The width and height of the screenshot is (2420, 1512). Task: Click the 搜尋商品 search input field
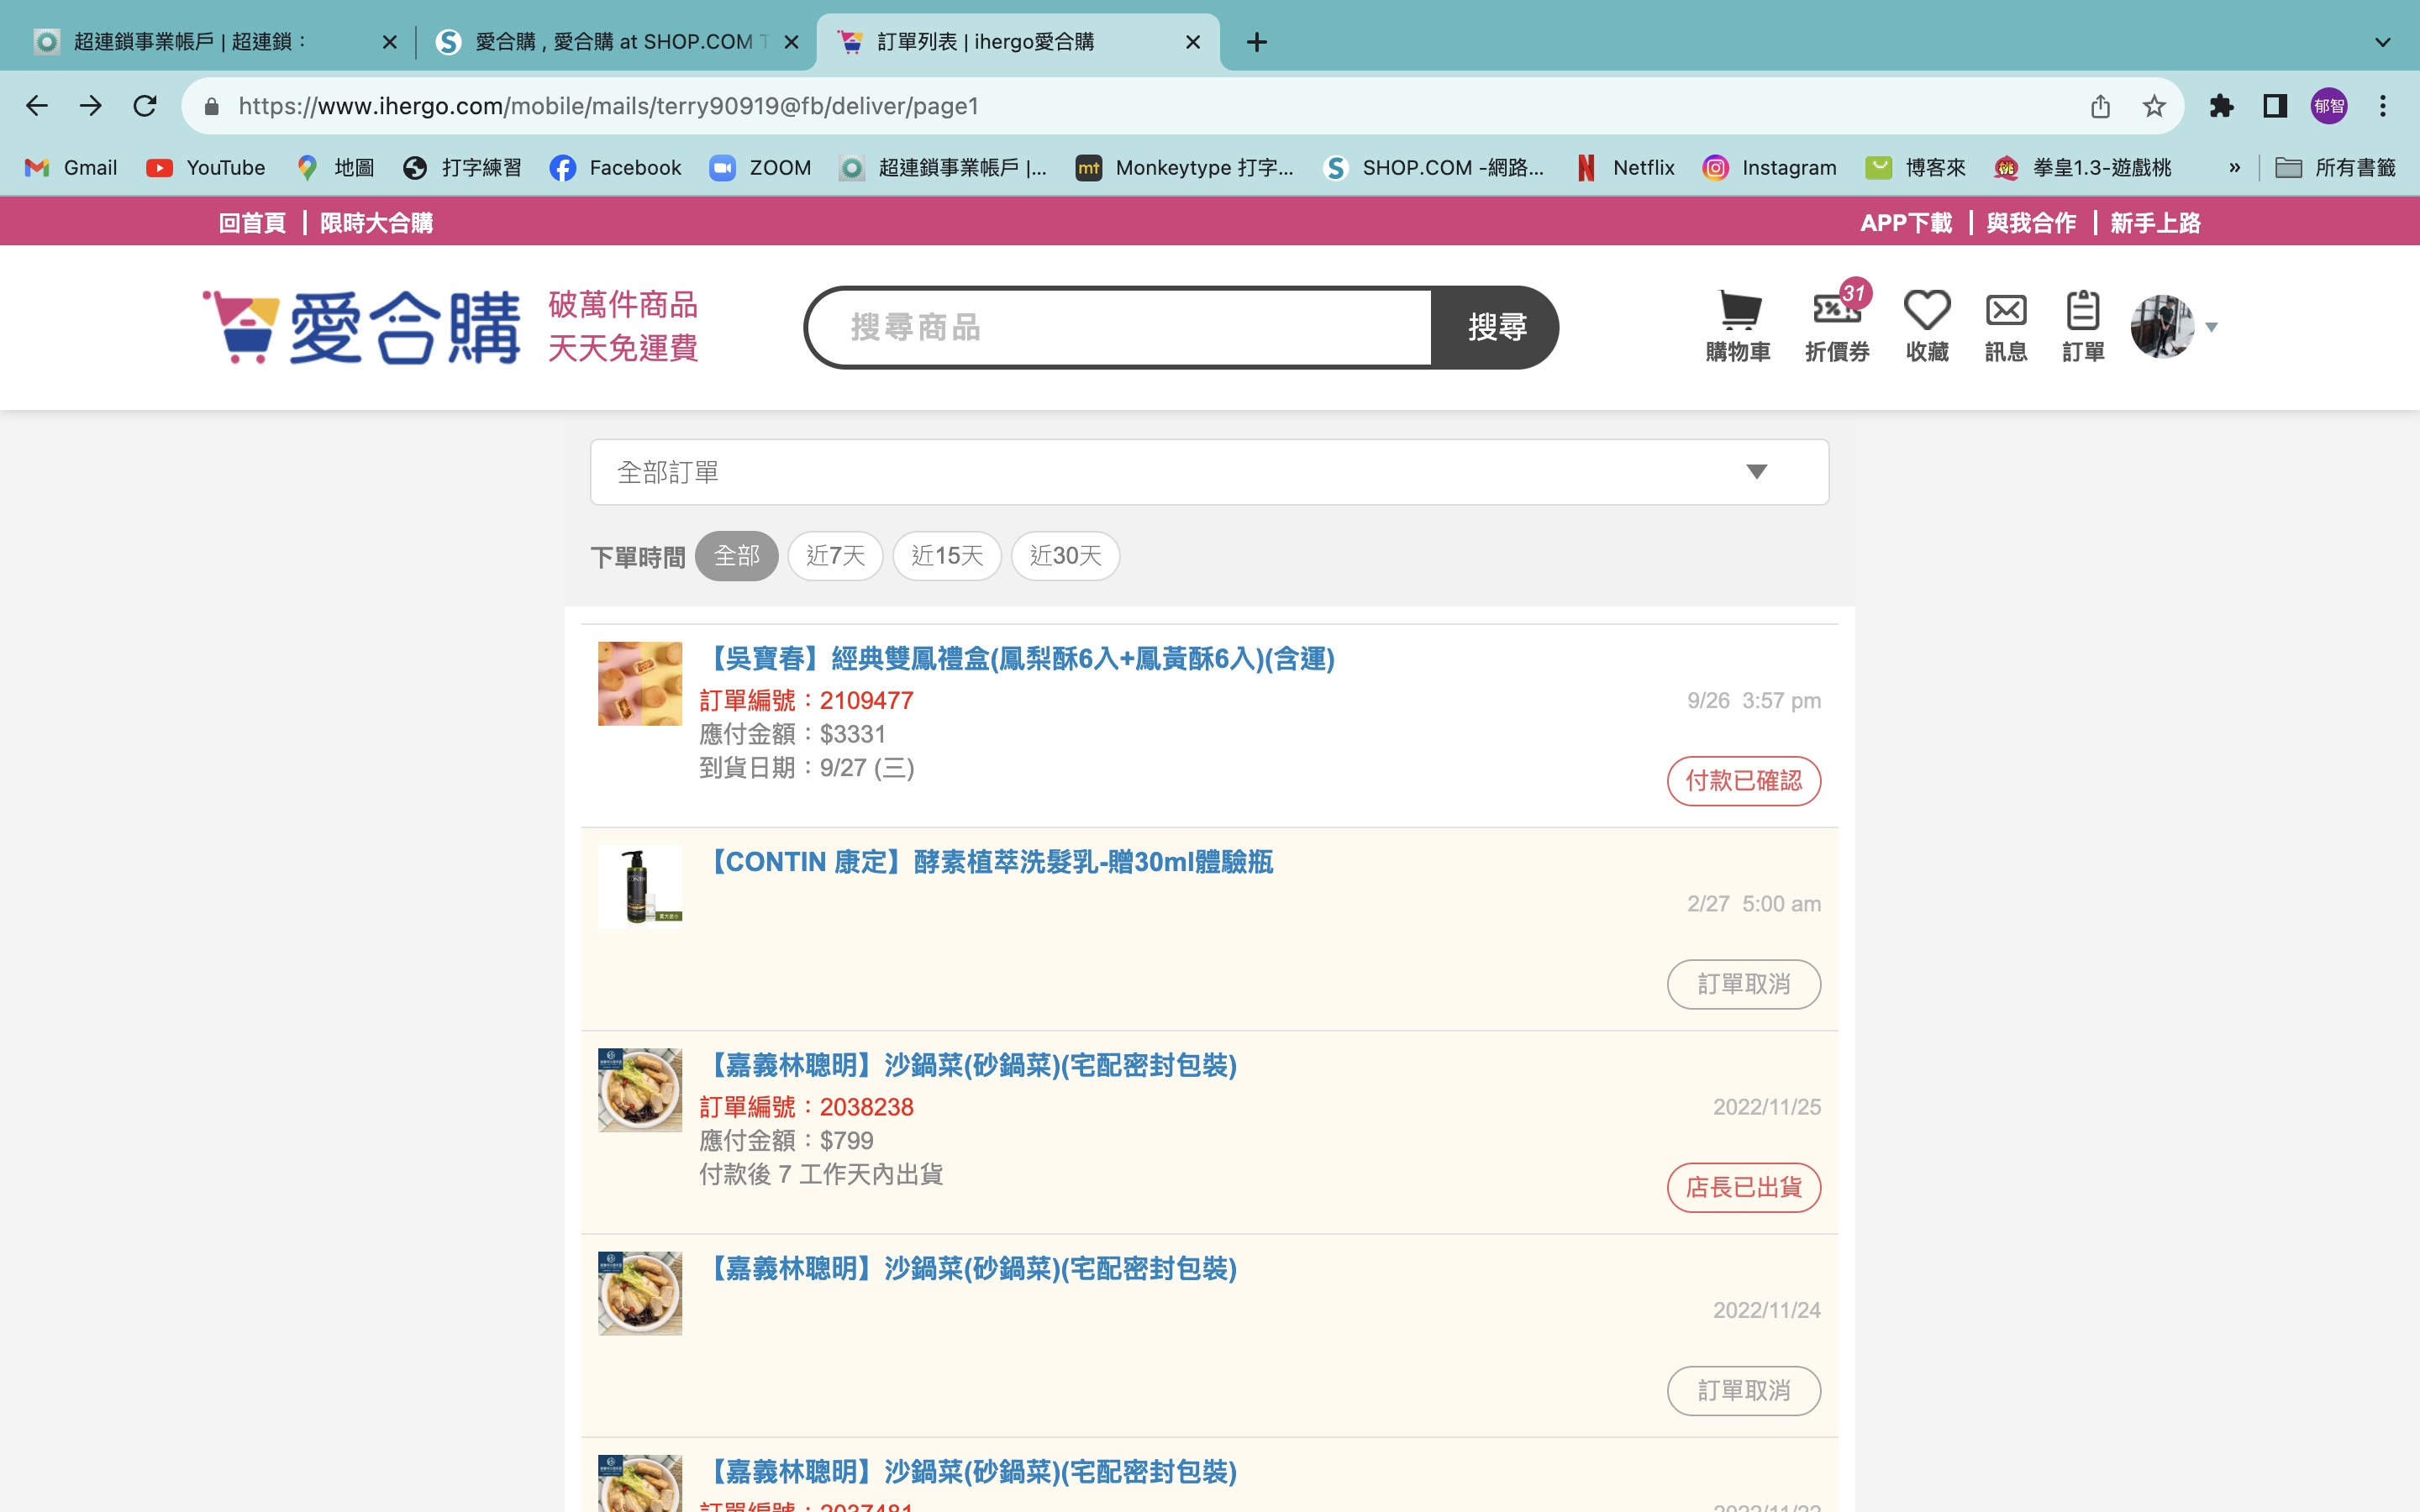[x=1120, y=327]
